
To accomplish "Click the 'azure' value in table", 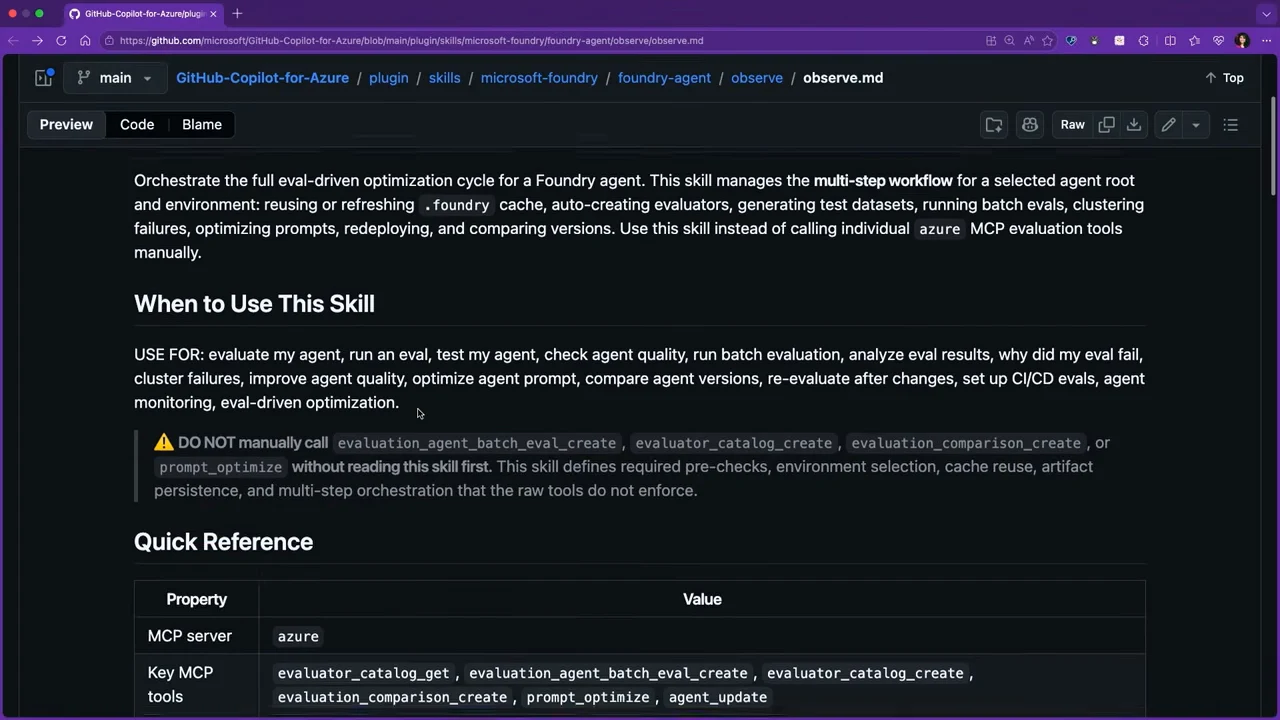I will (x=298, y=637).
